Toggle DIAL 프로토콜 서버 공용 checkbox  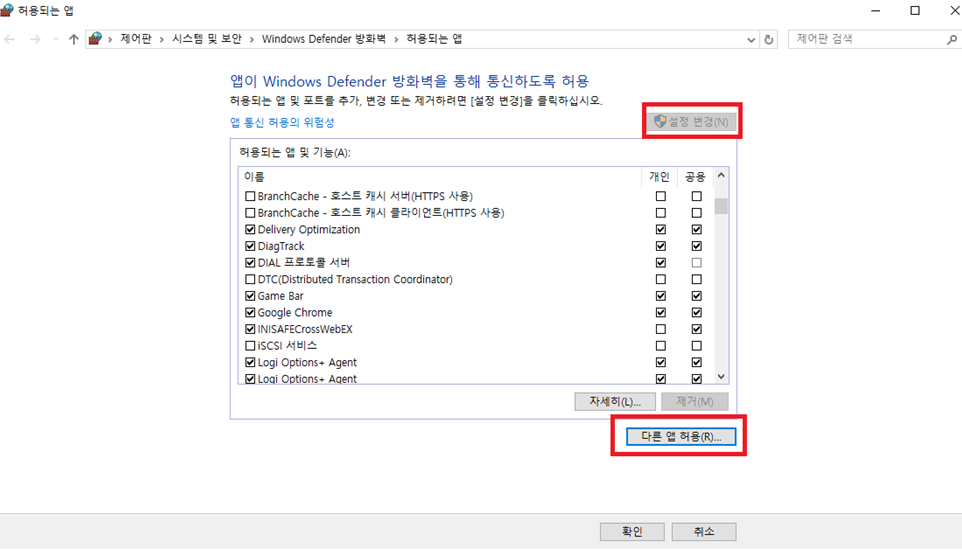pyautogui.click(x=696, y=263)
